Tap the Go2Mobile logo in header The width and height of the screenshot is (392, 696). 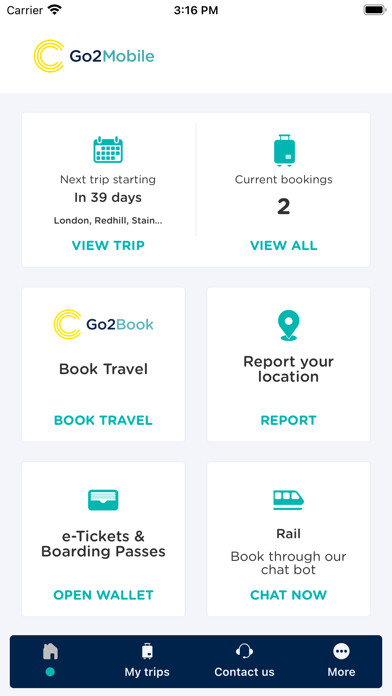(94, 56)
